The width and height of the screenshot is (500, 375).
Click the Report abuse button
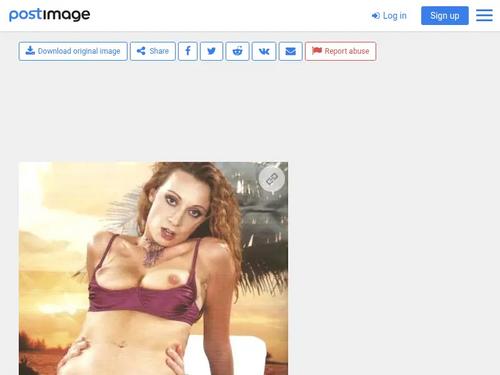click(x=341, y=51)
